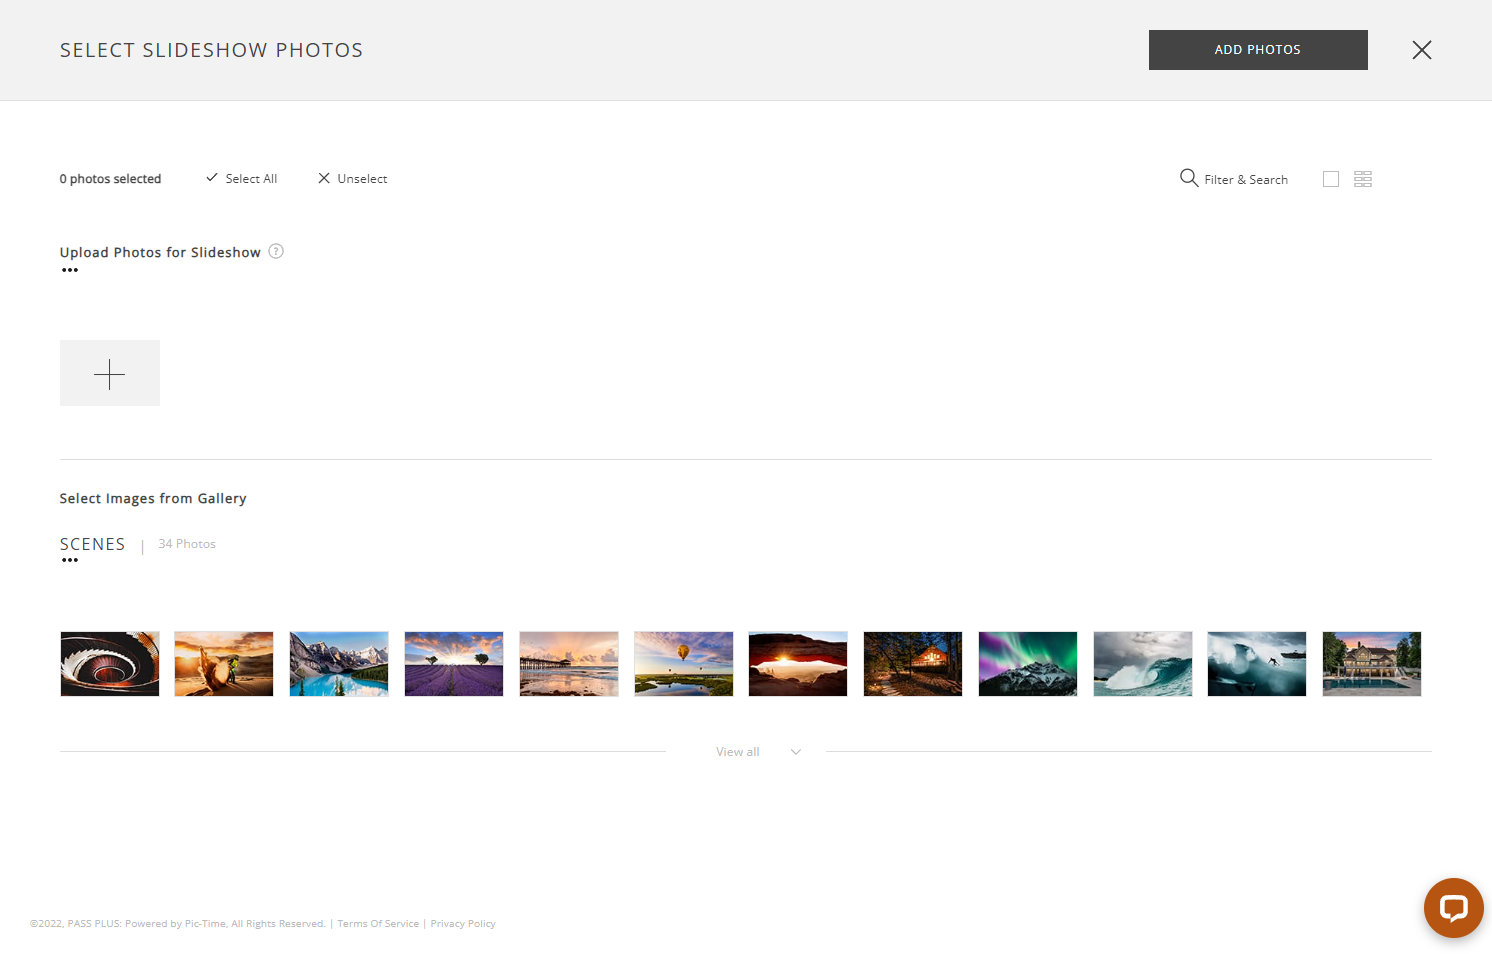1492x954 pixels.
Task: Click the '34 Photos' count text
Action: [x=187, y=544]
